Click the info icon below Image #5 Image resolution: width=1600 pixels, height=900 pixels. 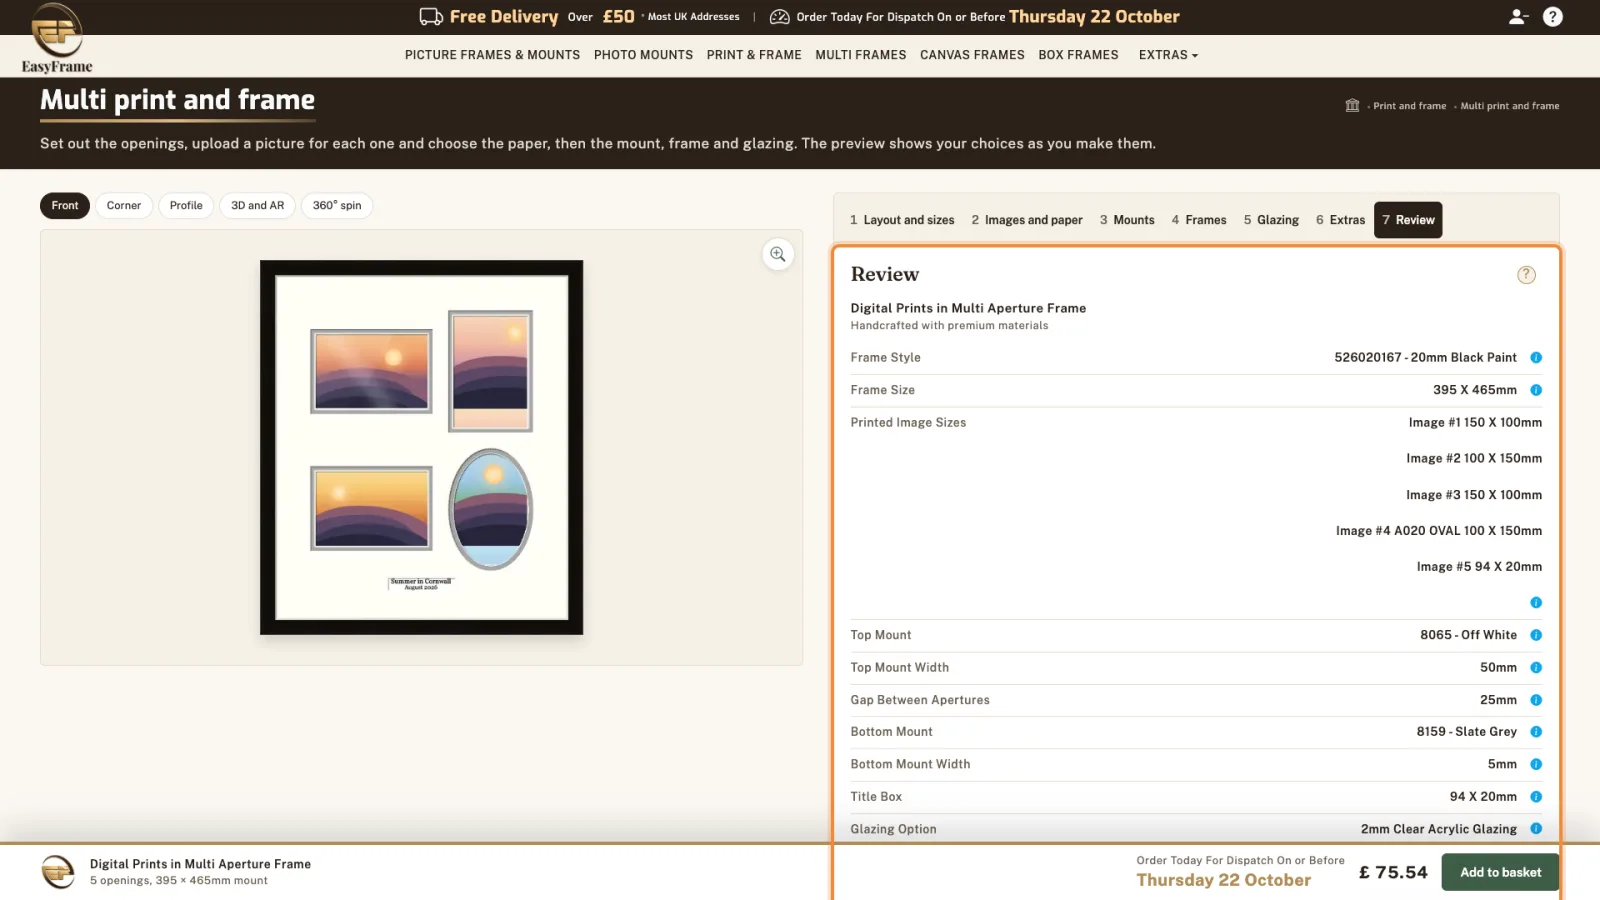1536,603
